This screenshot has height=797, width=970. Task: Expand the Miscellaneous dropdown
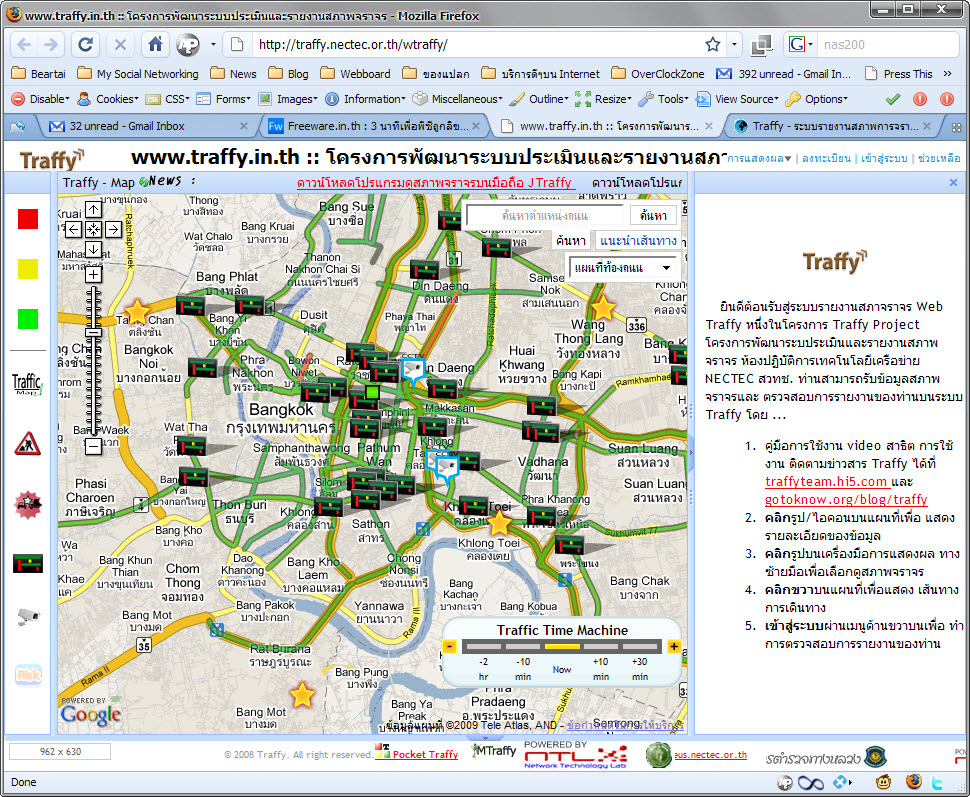pos(458,99)
